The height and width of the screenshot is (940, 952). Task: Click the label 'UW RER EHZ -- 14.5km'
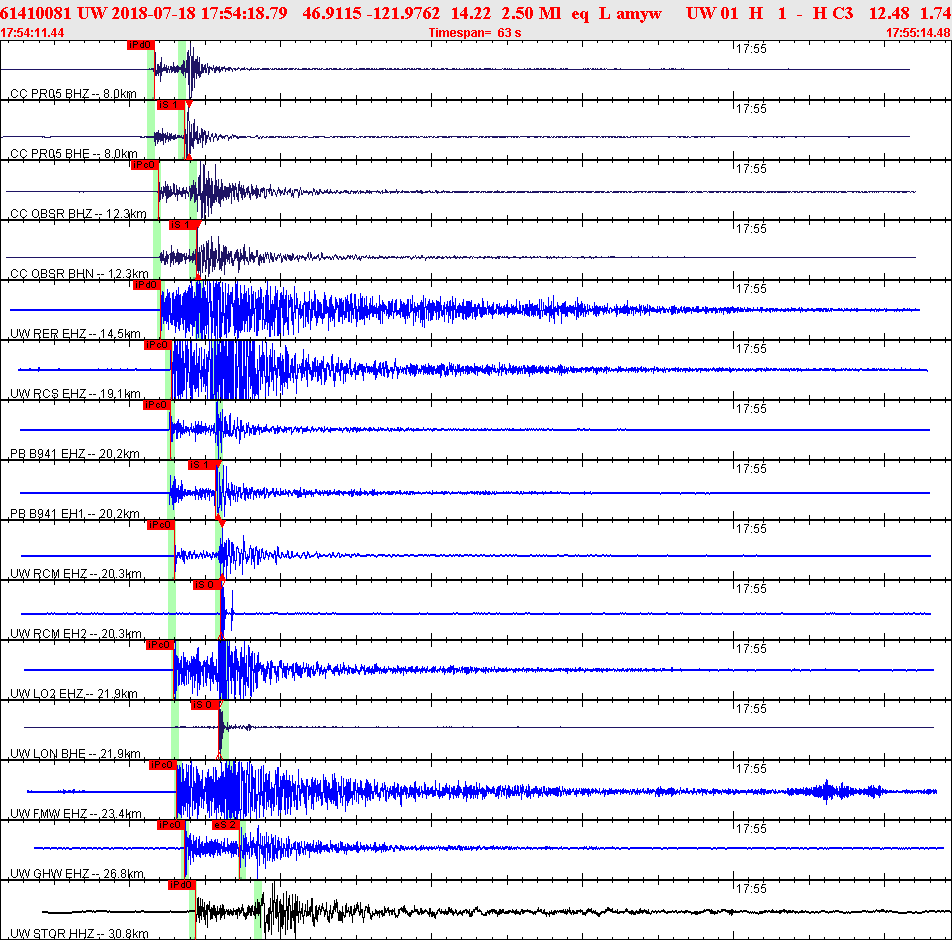click(x=75, y=334)
